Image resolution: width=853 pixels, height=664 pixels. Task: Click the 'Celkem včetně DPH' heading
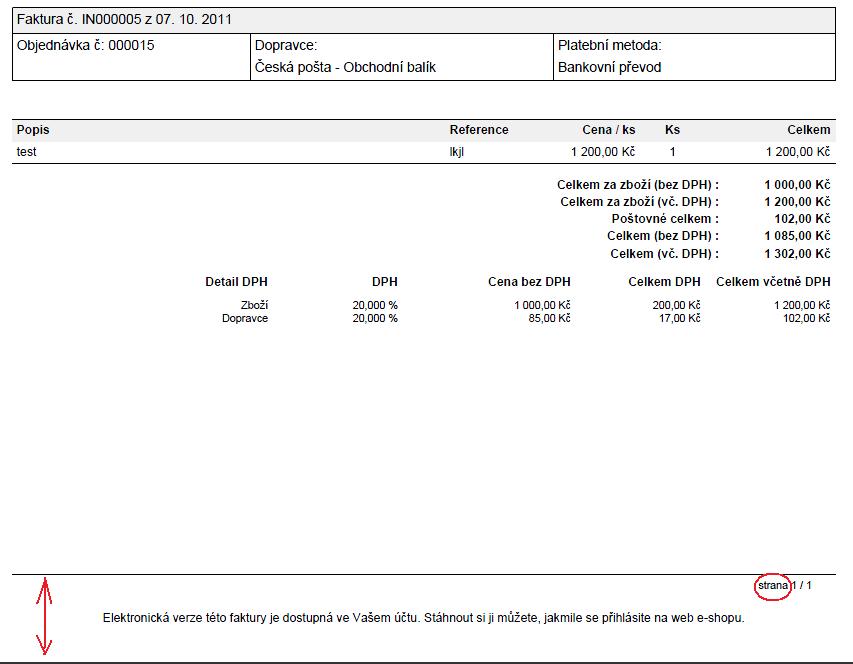(x=773, y=282)
